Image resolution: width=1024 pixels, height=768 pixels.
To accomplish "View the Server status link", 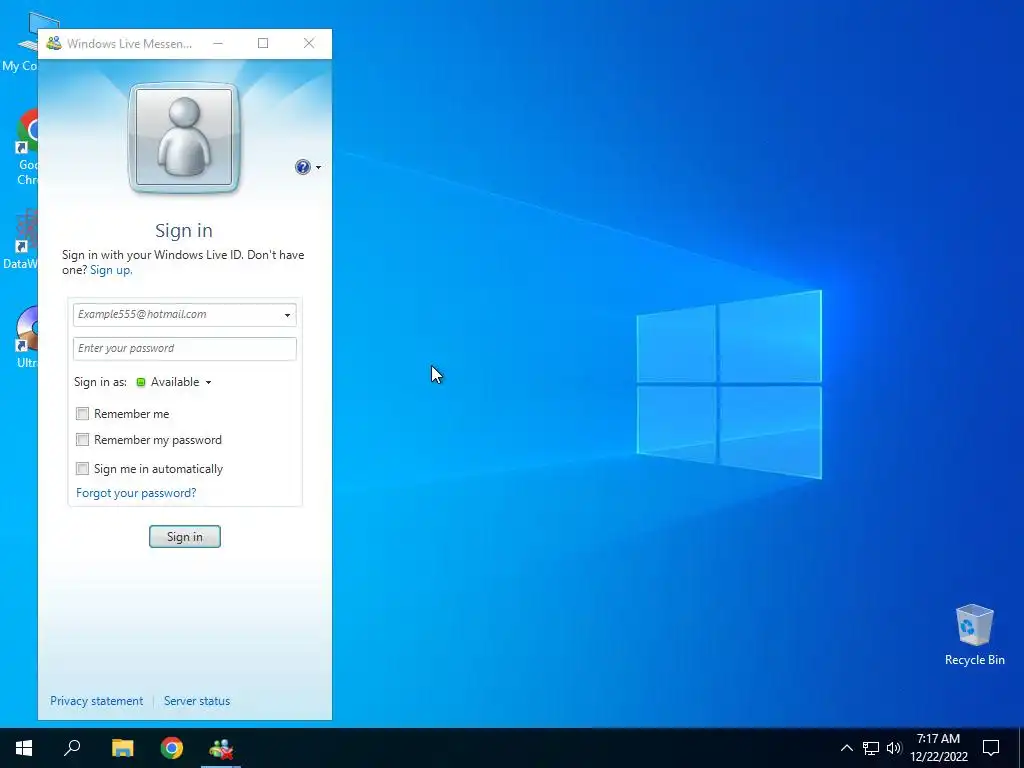I will point(197,701).
